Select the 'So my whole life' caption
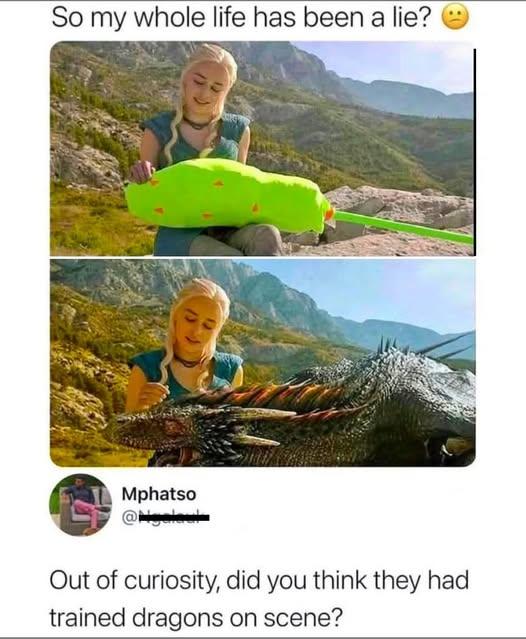This screenshot has height=639, width=526. [241, 18]
